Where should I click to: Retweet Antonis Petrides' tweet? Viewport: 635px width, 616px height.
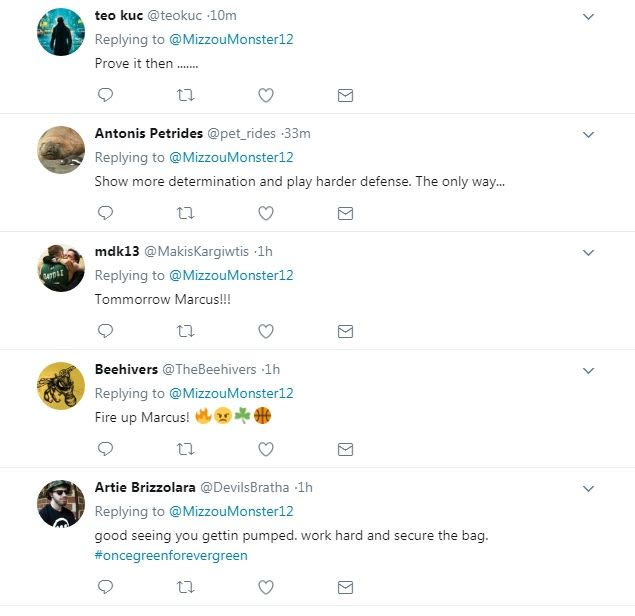185,213
